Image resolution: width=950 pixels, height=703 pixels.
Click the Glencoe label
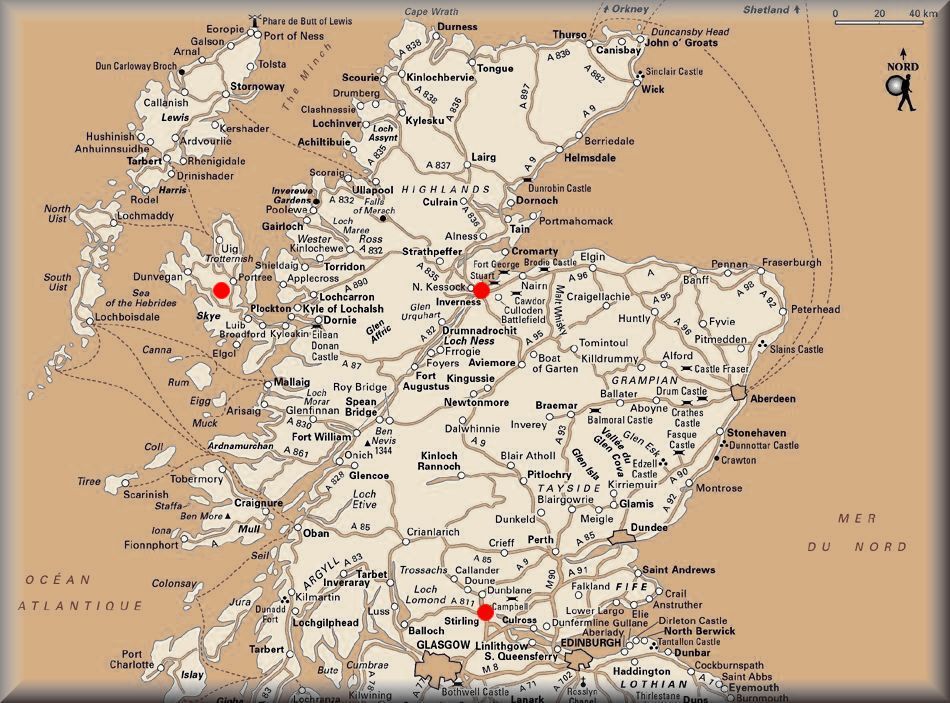tap(368, 476)
